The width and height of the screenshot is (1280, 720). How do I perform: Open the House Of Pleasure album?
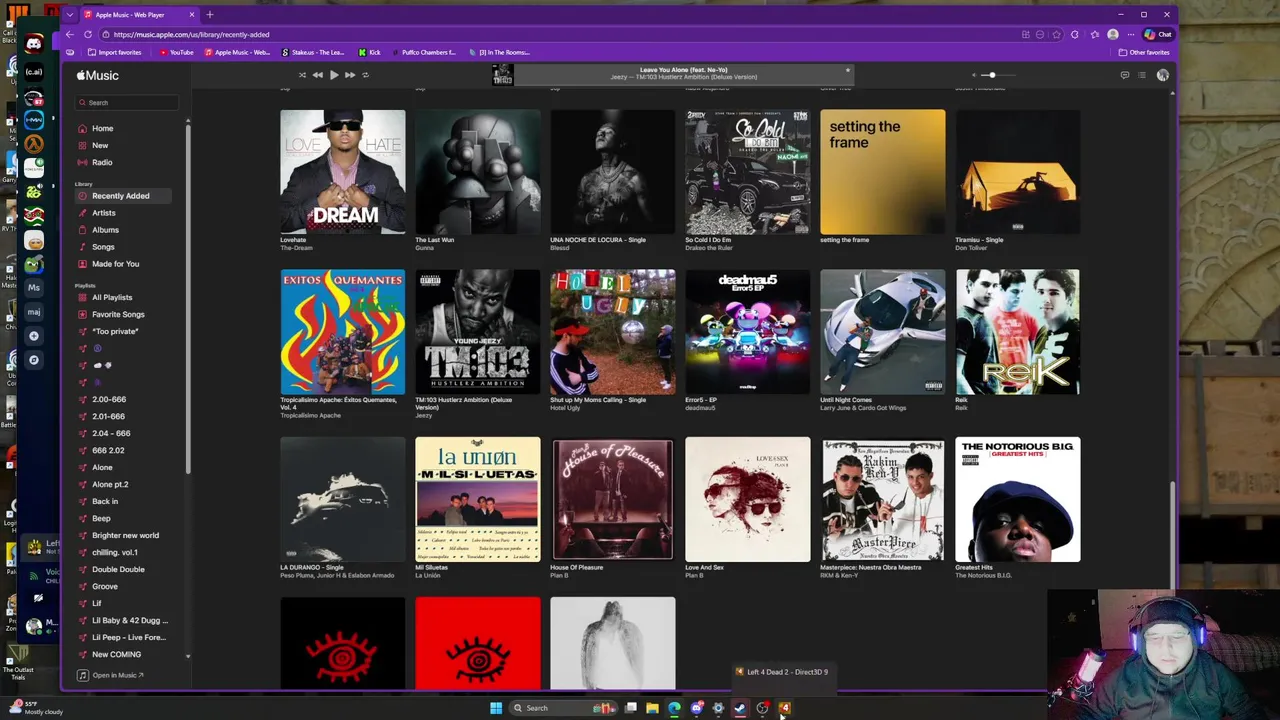(x=613, y=499)
